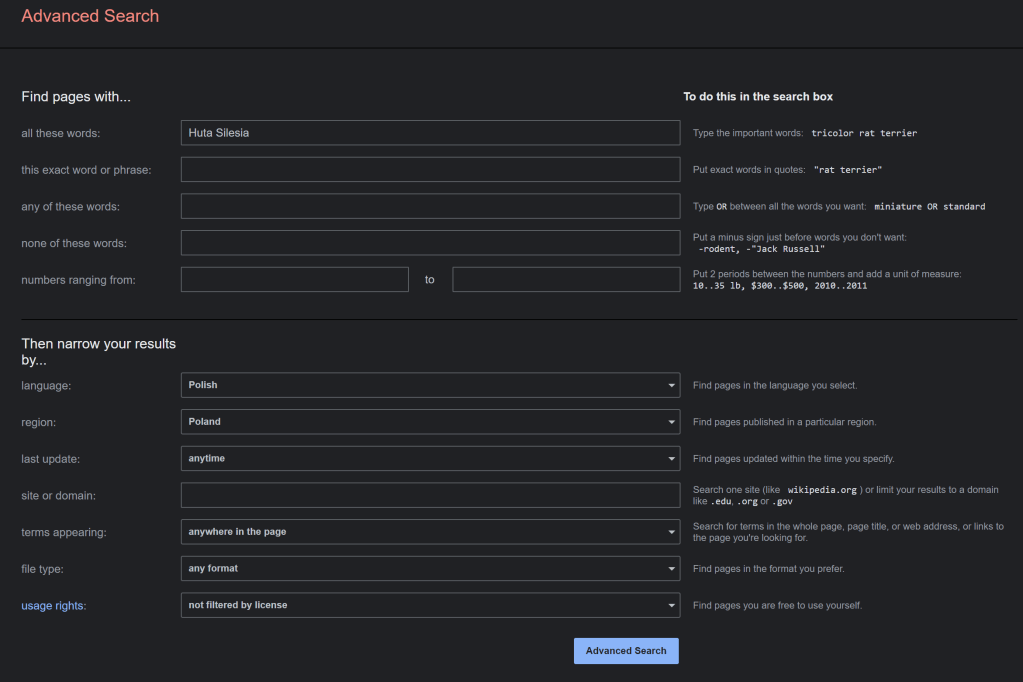Click the arrow icon on the file type dropdown
1023x682 pixels.
pyautogui.click(x=671, y=569)
